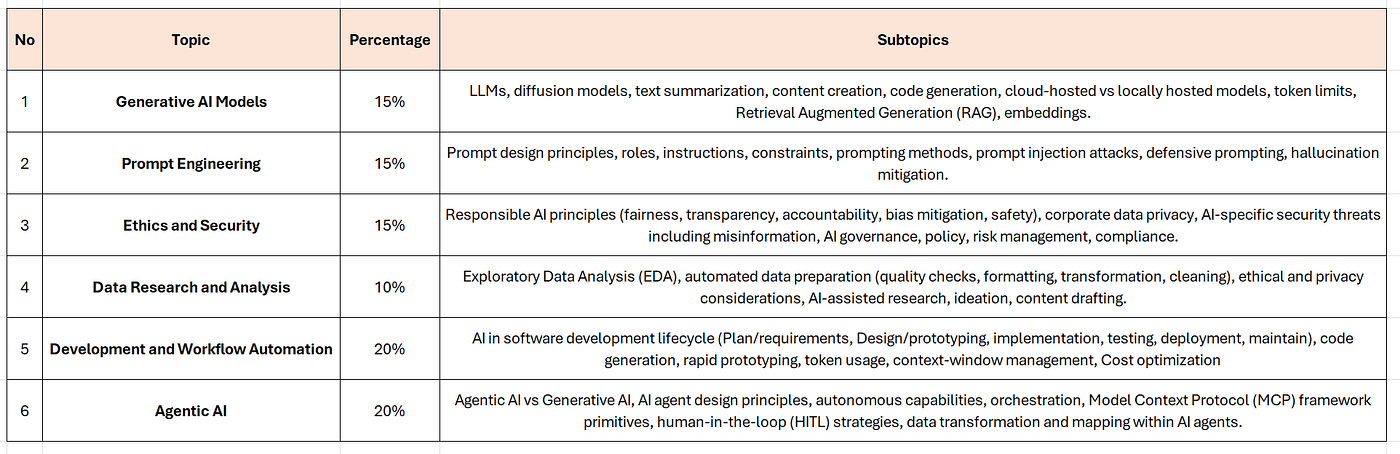Click the 'Prompt Engineering' topic cell
The image size is (1400, 454).
click(191, 163)
